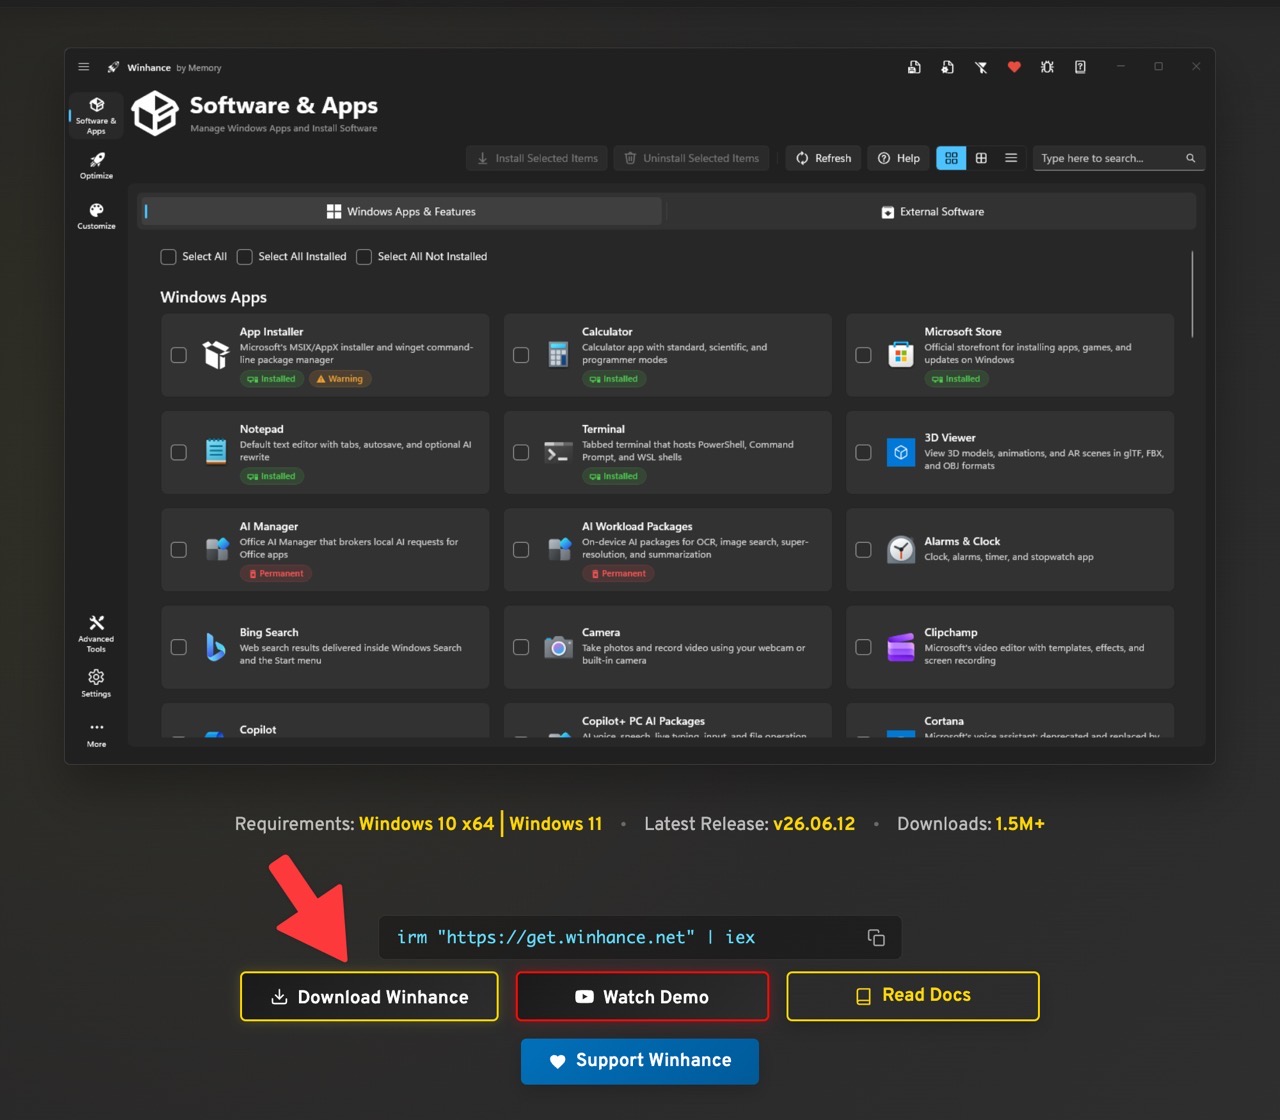
Task: Click the bug report icon
Action: [1047, 67]
